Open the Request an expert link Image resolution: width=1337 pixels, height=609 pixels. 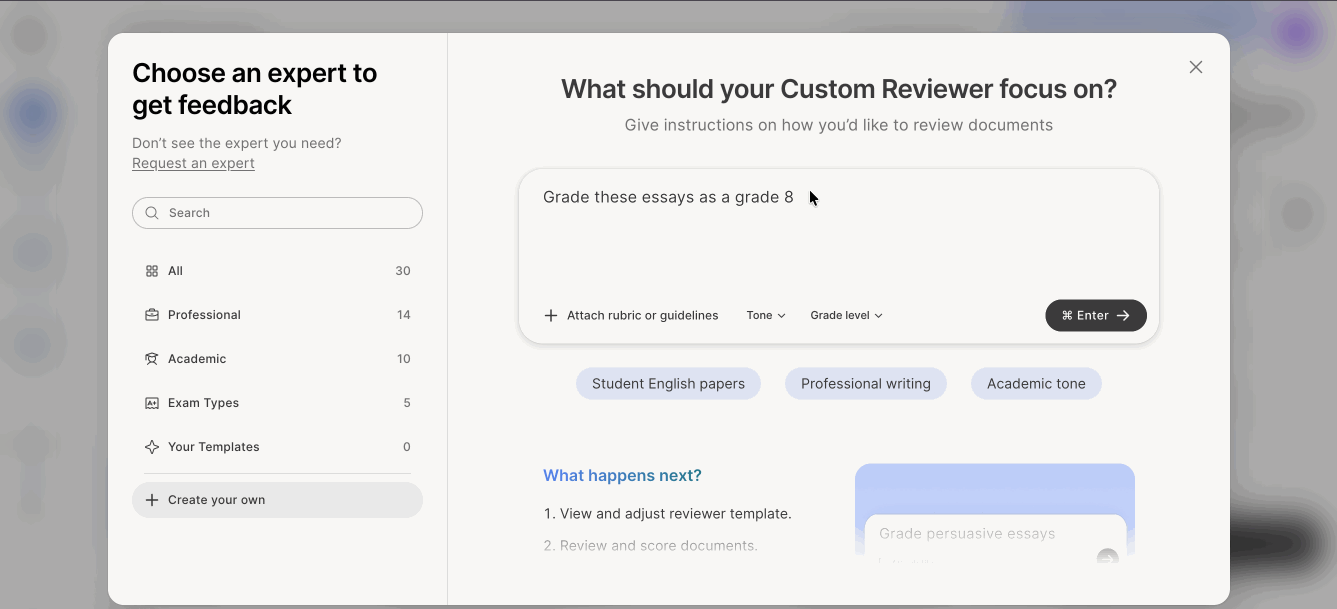(193, 163)
